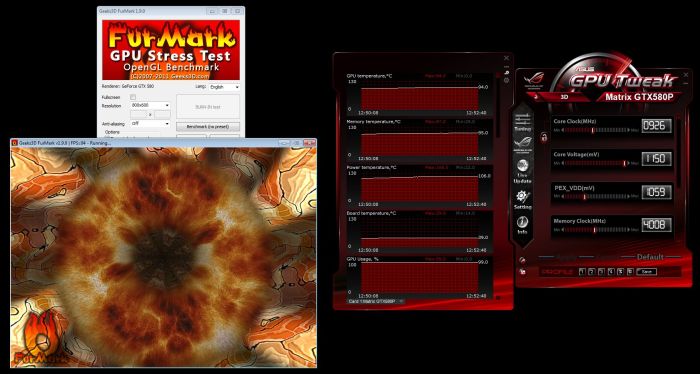This screenshot has width=700, height=374.
Task: Close the GPU Tweak main window with X
Action: tap(686, 76)
